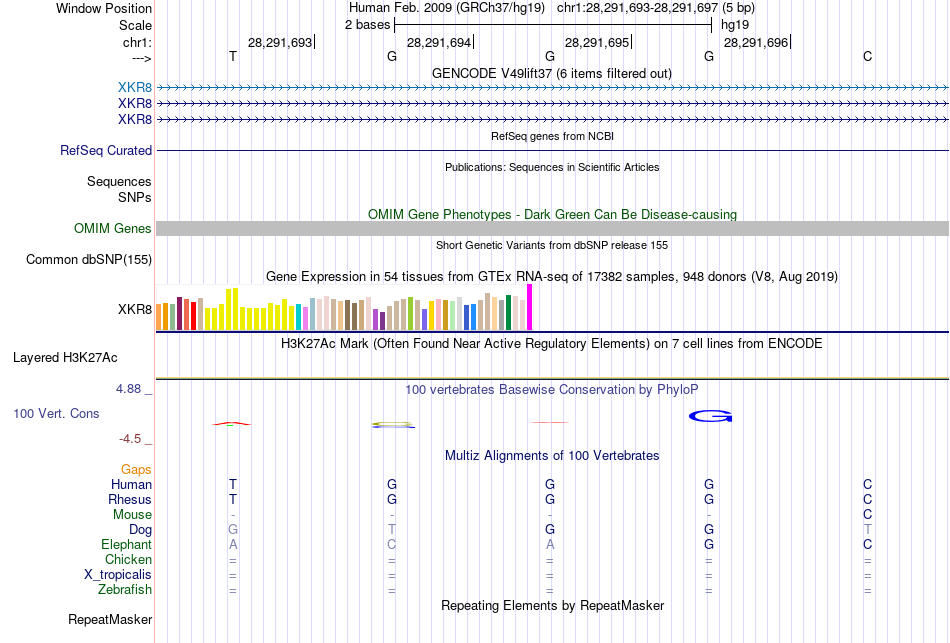950x643 pixels.
Task: Select the light blue XKR8 transcript label
Action: 135,87
